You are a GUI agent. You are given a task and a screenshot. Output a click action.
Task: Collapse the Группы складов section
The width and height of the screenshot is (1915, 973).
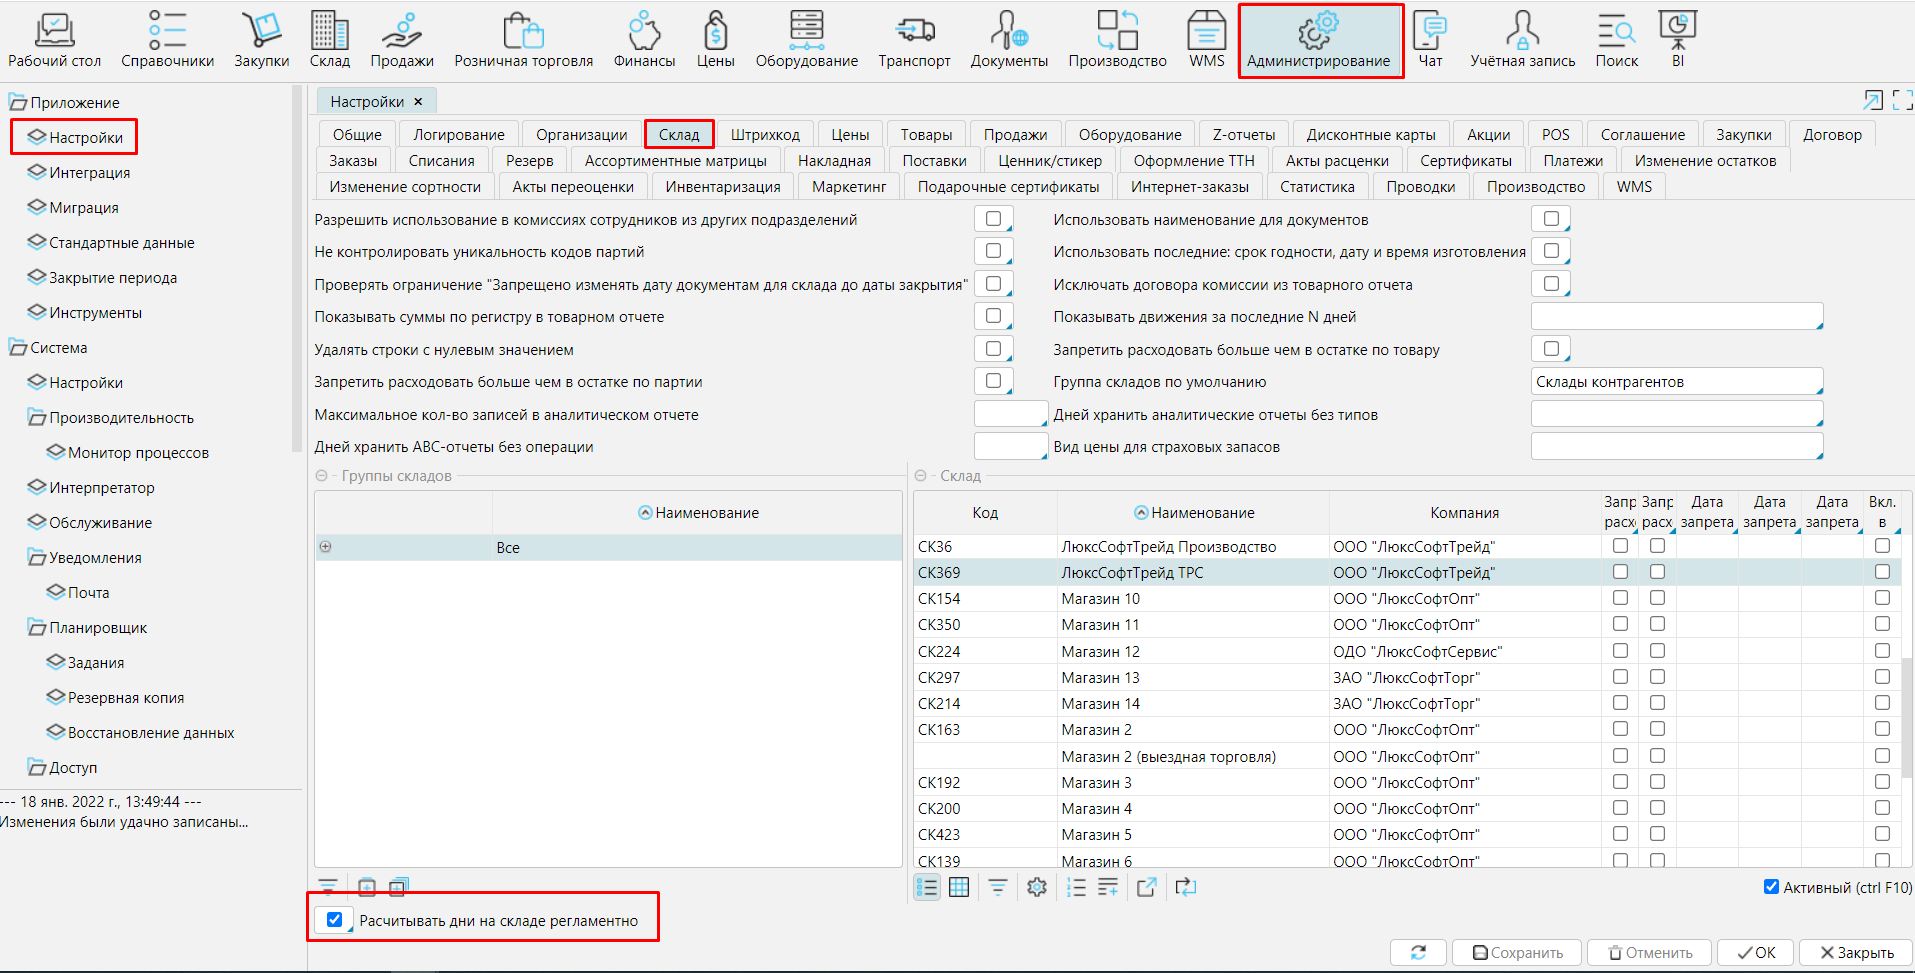tap(322, 476)
